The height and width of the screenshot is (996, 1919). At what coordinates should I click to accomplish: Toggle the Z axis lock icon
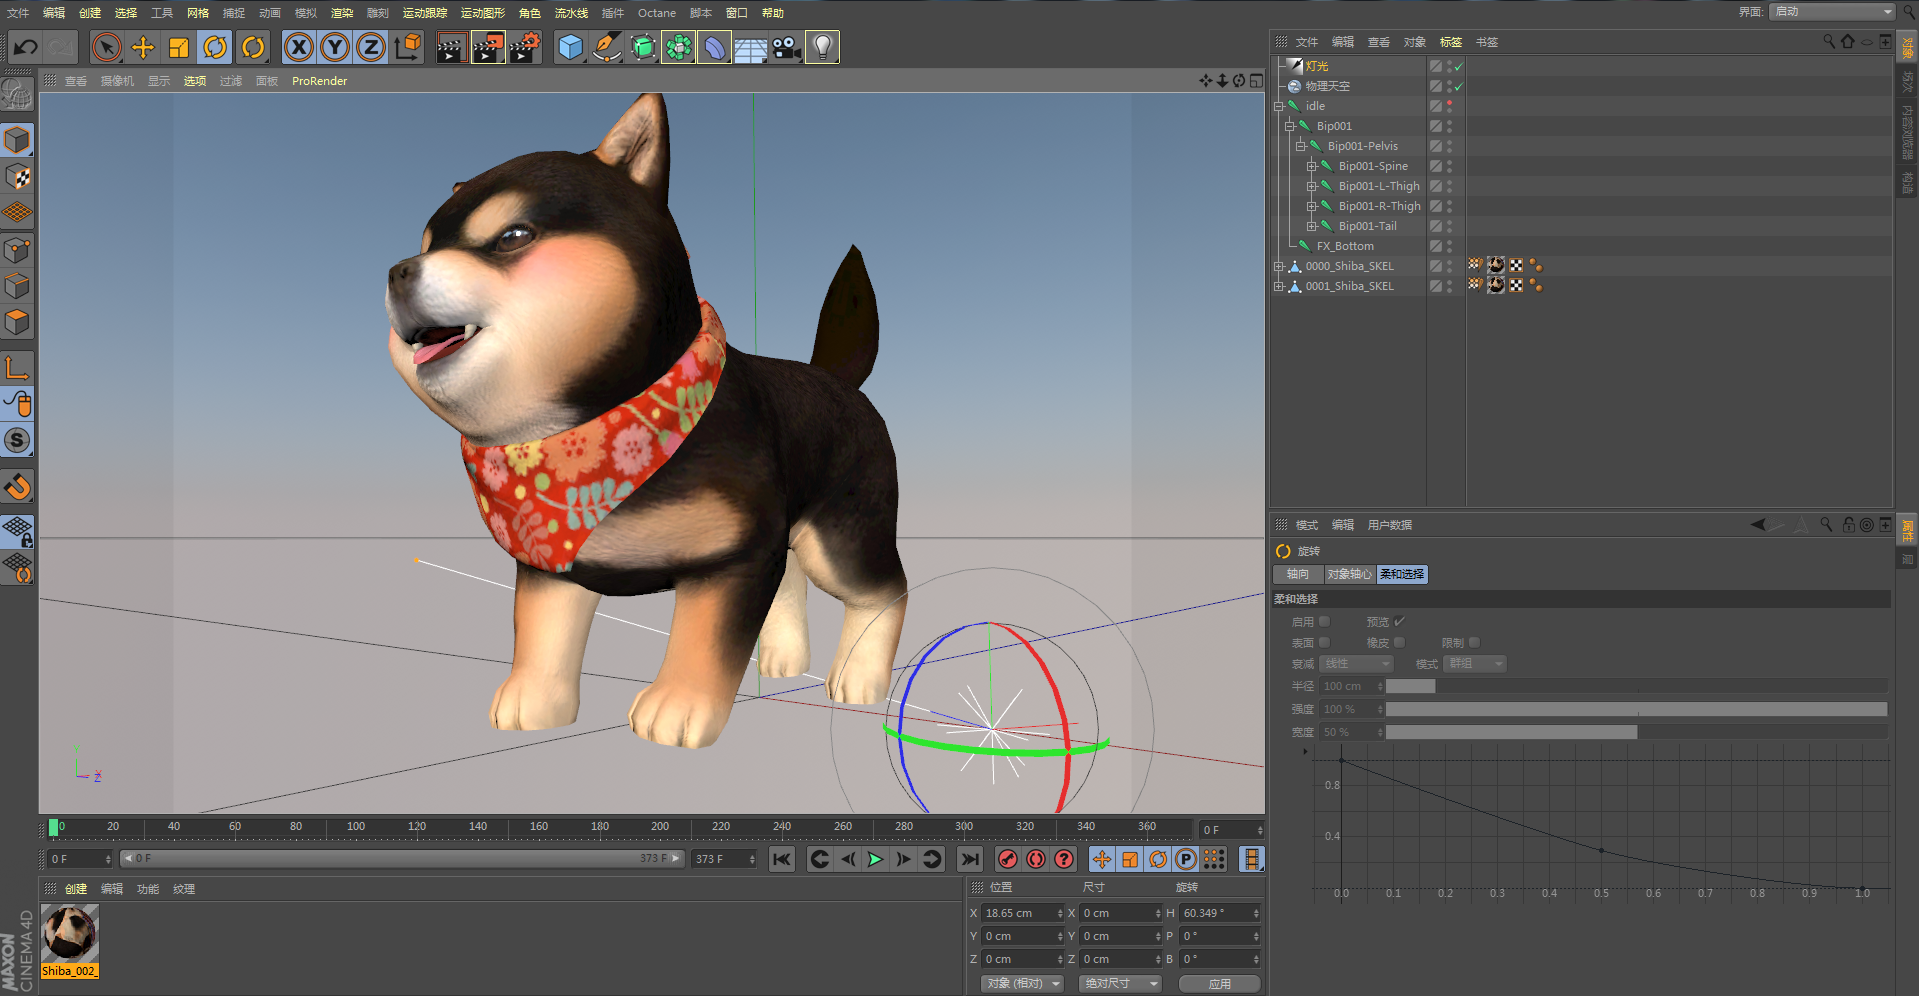point(371,47)
